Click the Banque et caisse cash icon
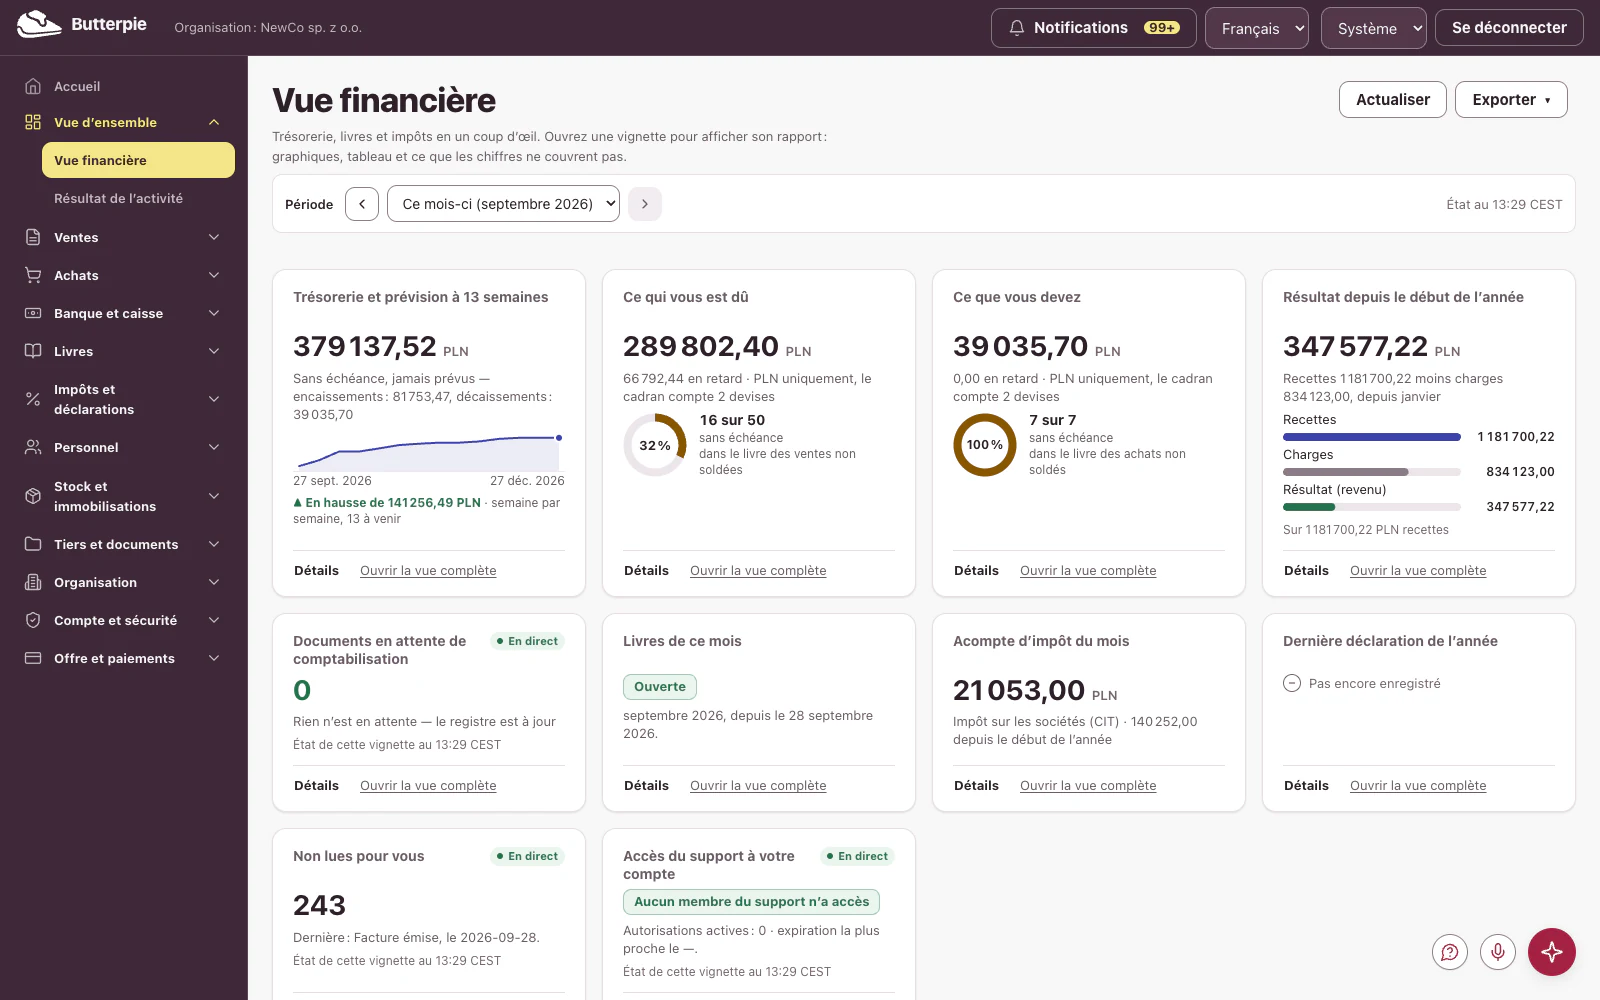 (33, 313)
